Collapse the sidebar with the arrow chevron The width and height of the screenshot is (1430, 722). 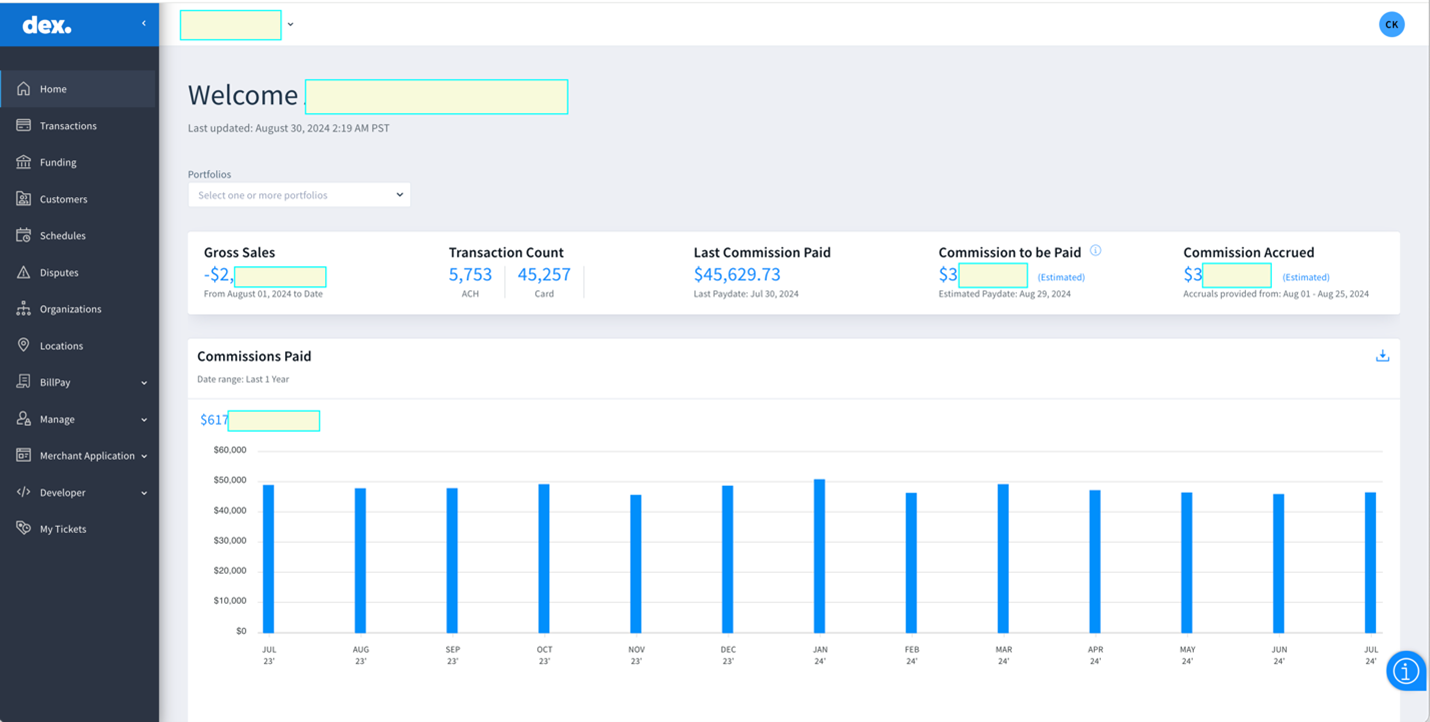143,23
